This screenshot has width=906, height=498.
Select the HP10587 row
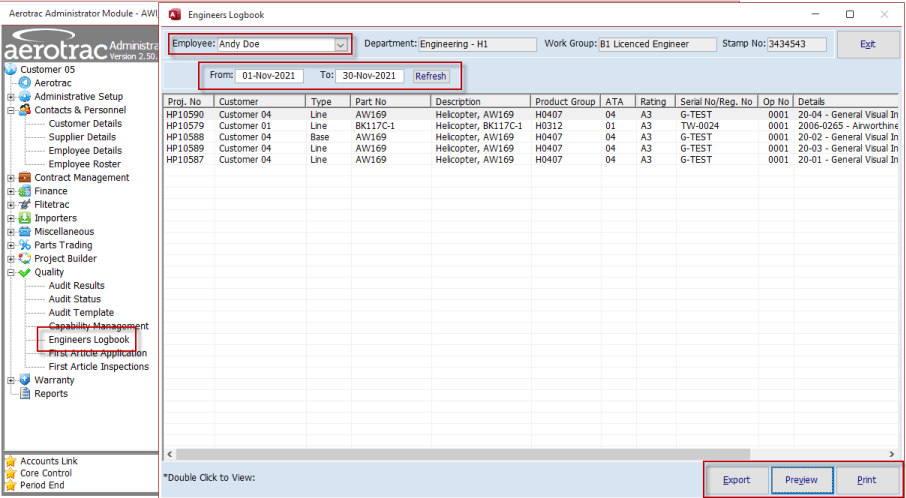click(x=530, y=159)
